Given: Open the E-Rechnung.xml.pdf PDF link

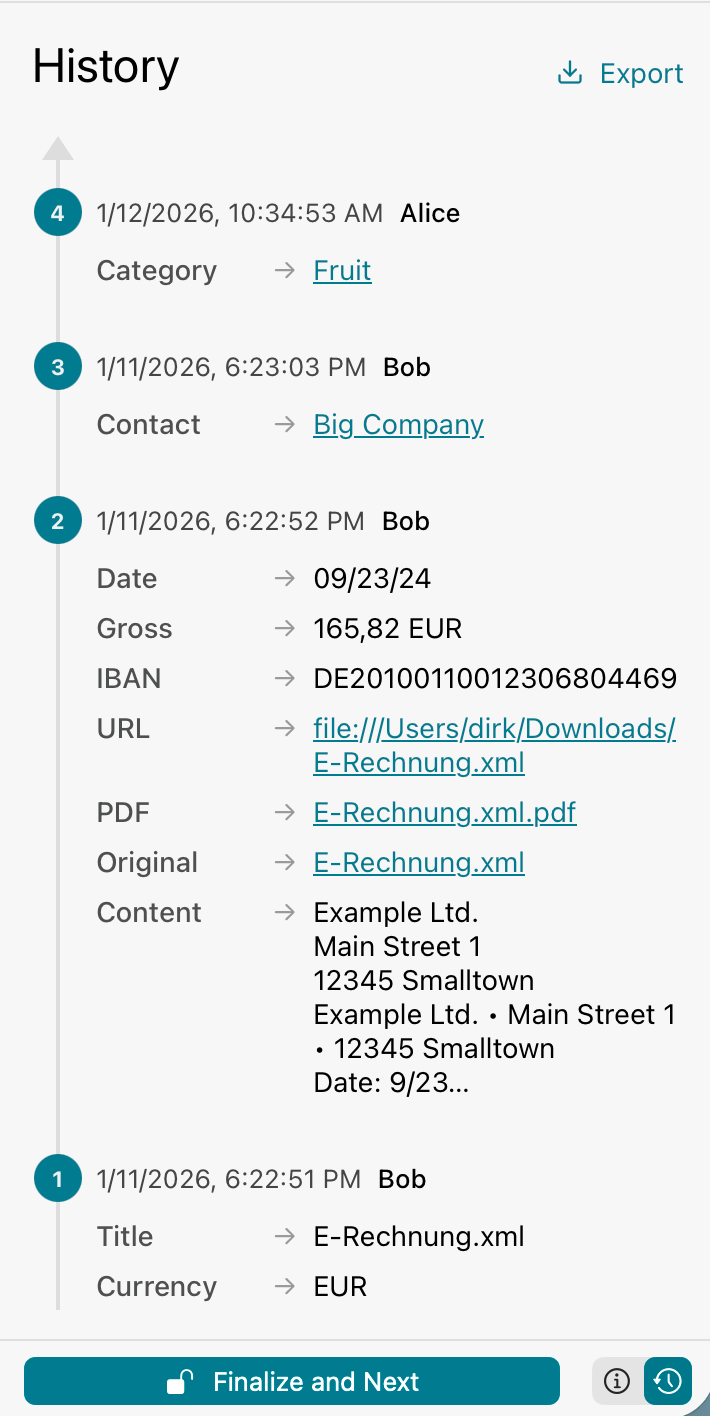Looking at the screenshot, I should 444,813.
